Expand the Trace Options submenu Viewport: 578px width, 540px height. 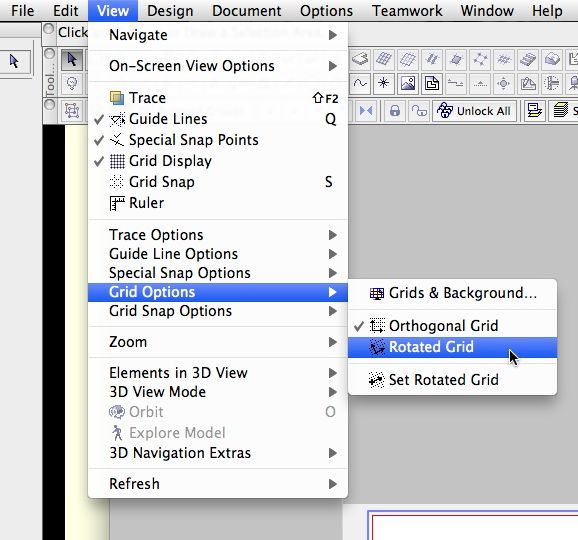pyautogui.click(x=218, y=235)
